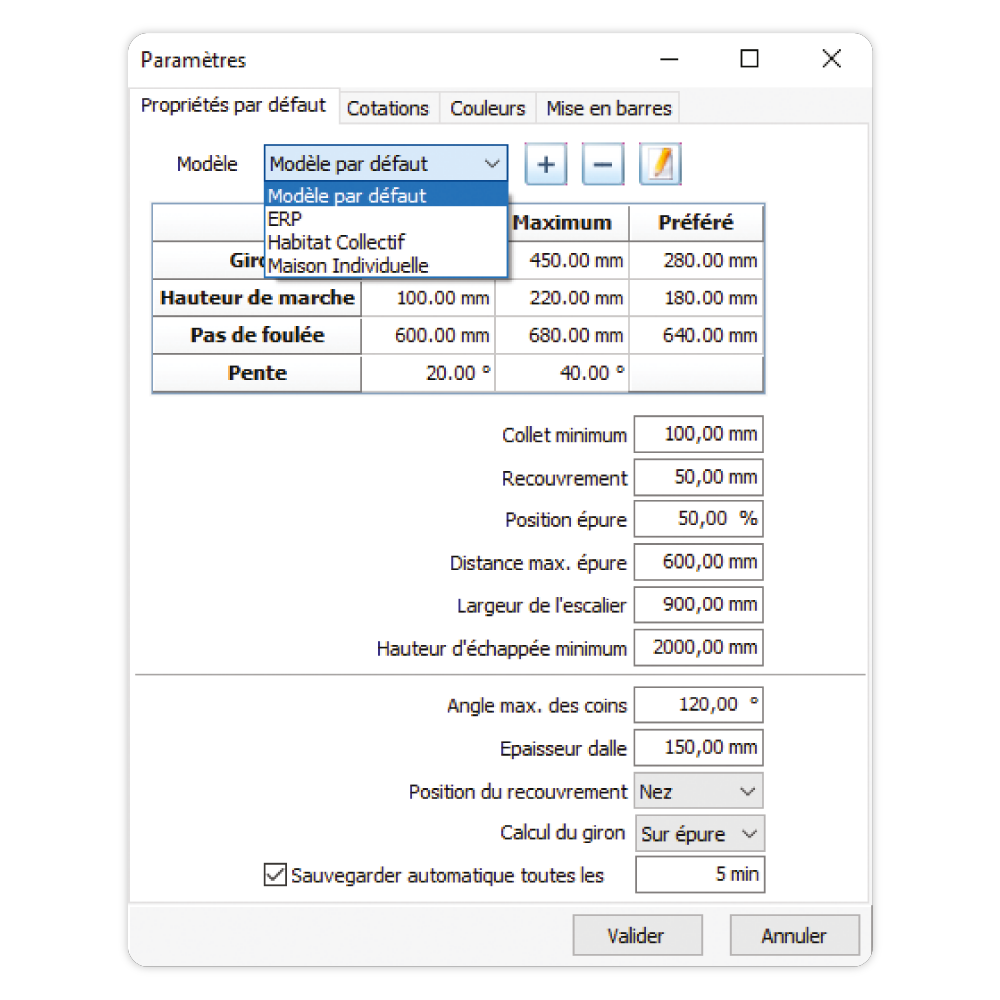The image size is (1000, 1000).
Task: Click the Collet minimum input field
Action: tap(699, 435)
